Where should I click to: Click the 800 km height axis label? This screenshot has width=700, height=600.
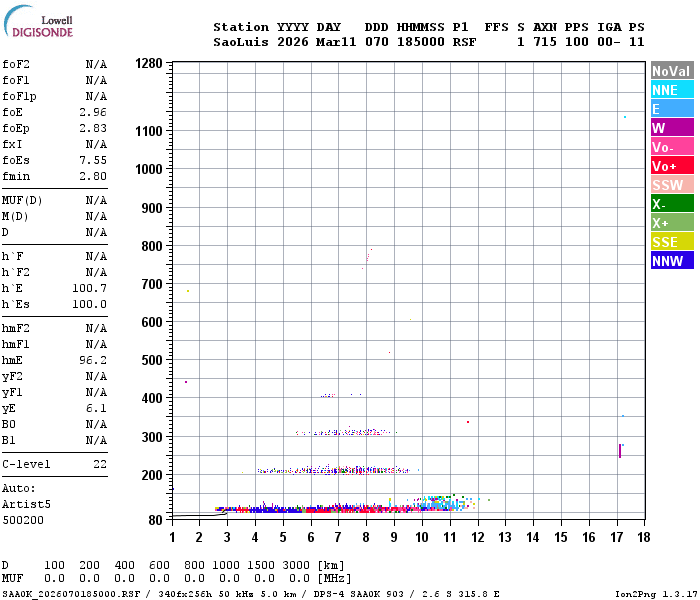pyautogui.click(x=152, y=246)
